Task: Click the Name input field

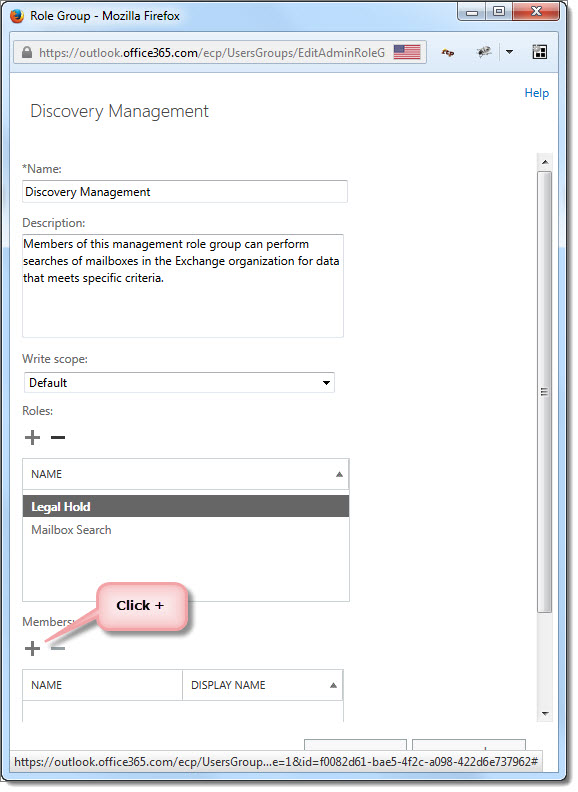Action: point(185,192)
